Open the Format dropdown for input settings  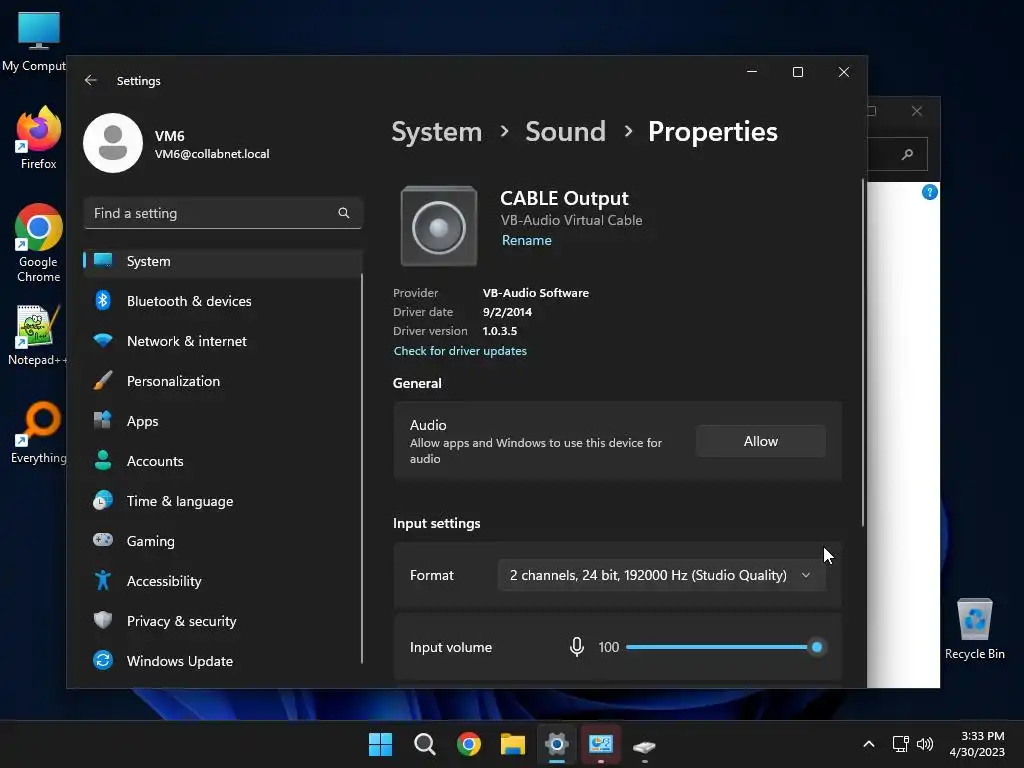click(x=662, y=575)
